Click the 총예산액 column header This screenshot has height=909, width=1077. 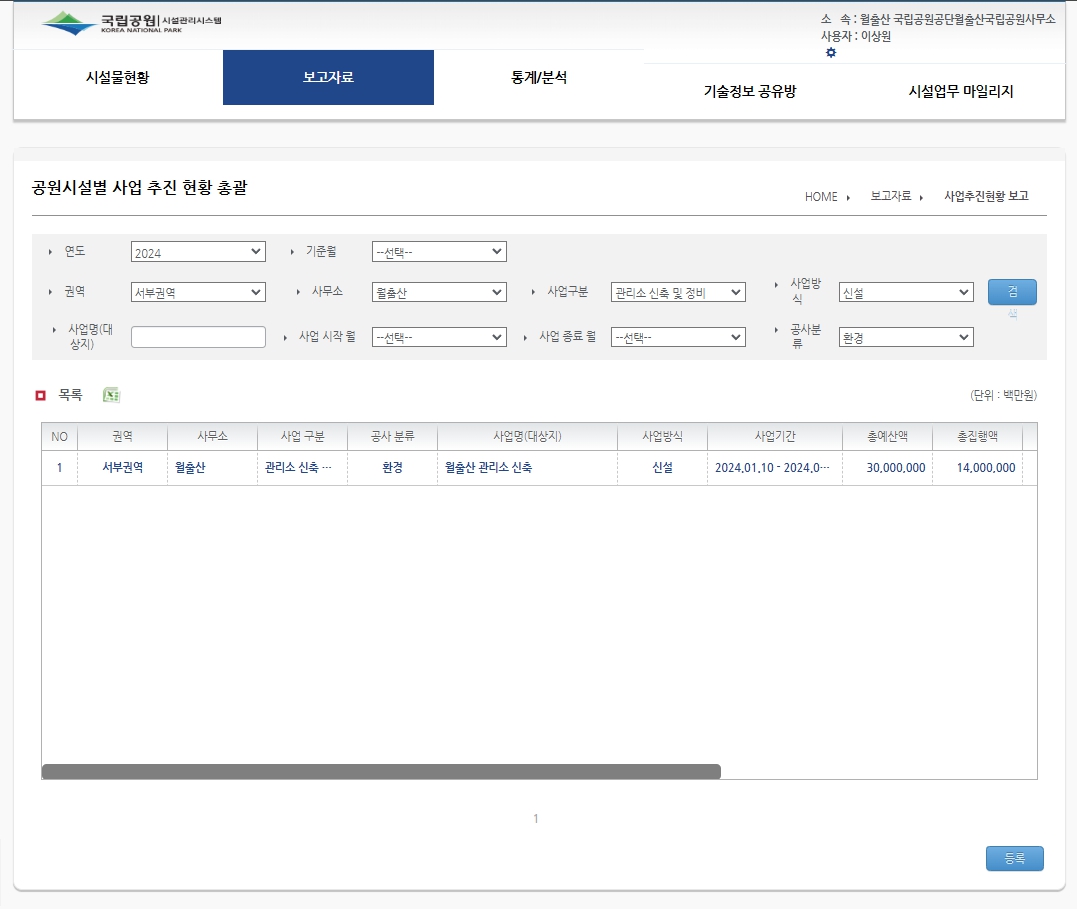[x=887, y=436]
